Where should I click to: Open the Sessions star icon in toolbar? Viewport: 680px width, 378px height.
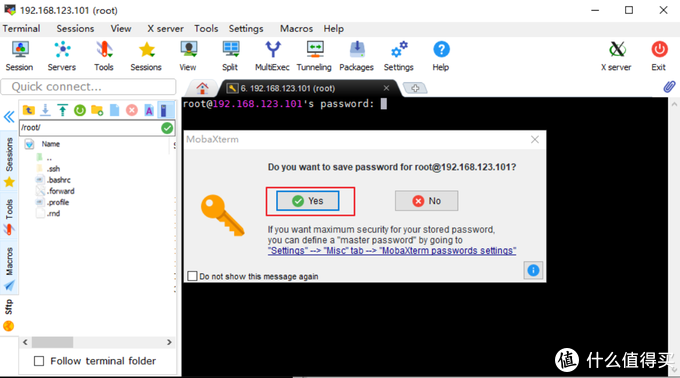click(146, 55)
